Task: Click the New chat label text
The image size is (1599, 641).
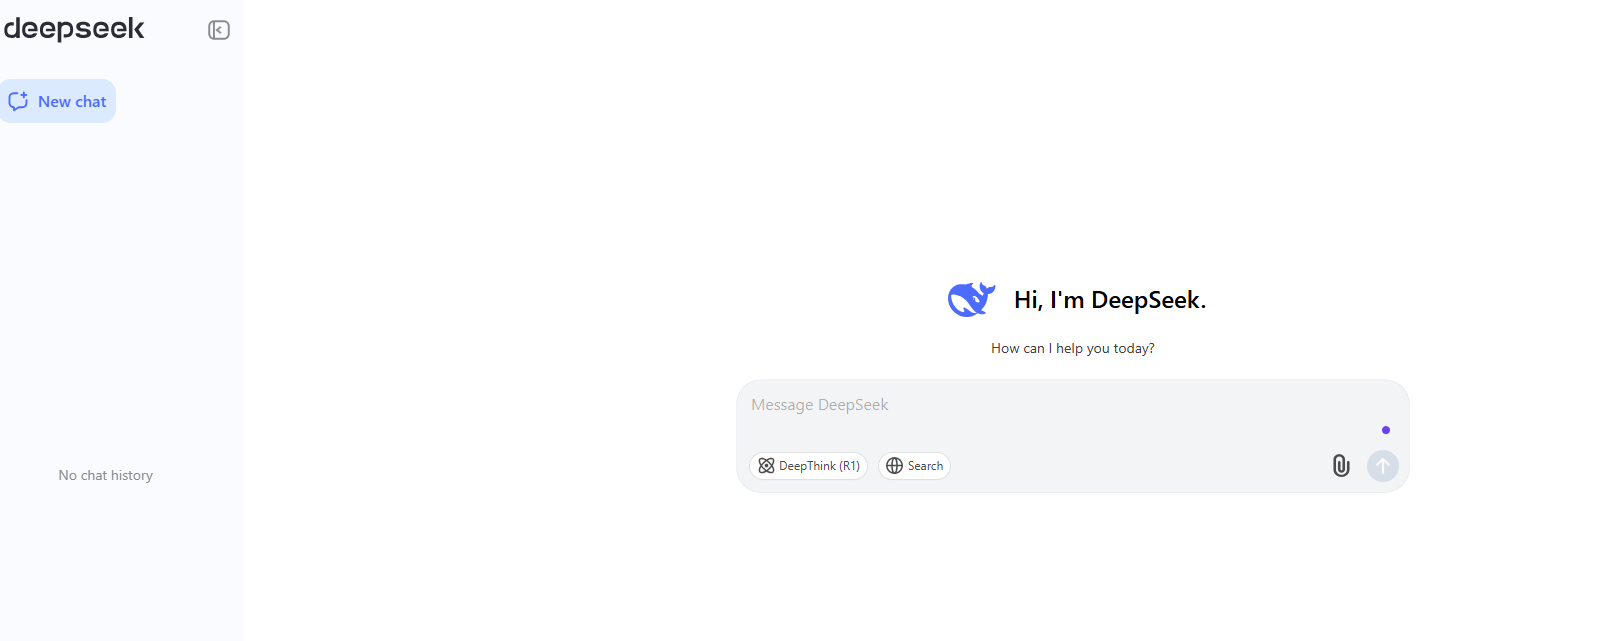Action: pyautogui.click(x=72, y=101)
